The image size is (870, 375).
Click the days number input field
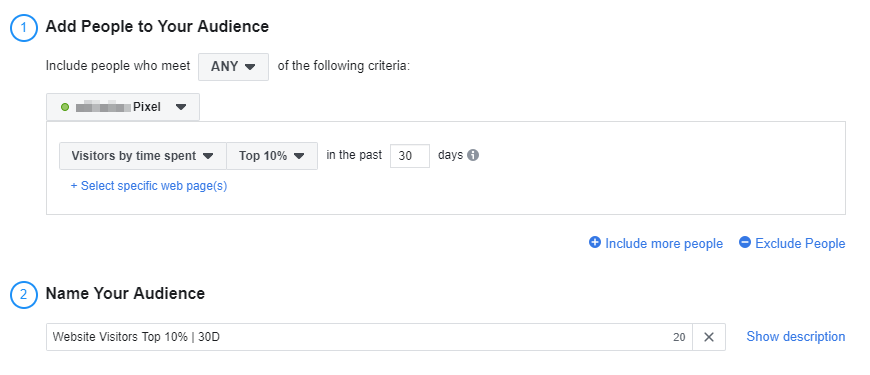click(409, 156)
